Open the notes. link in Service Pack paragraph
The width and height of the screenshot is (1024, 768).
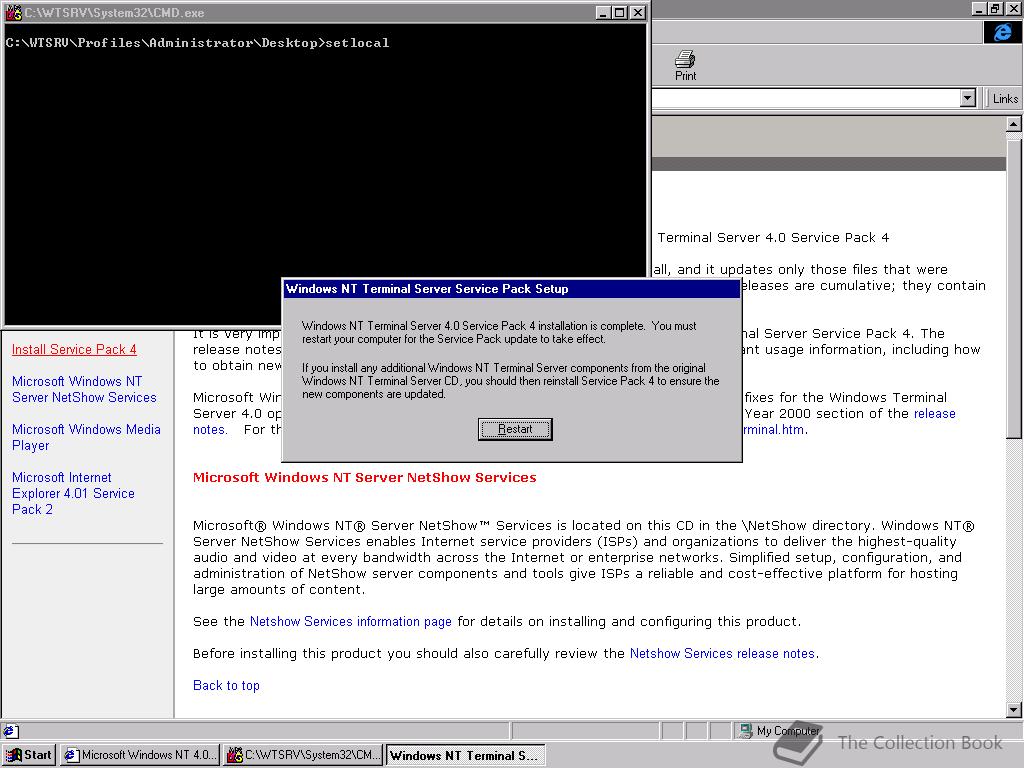pyautogui.click(x=210, y=430)
